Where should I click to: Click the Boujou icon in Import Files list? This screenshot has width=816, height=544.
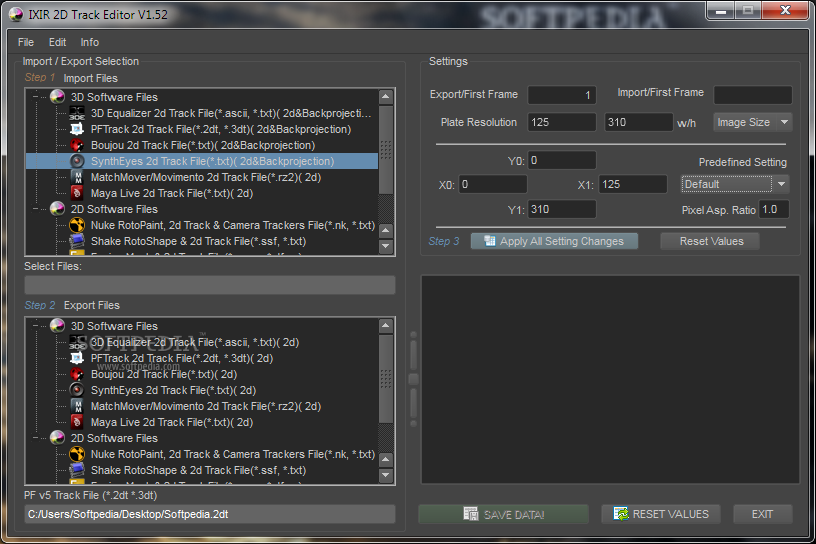[77, 145]
